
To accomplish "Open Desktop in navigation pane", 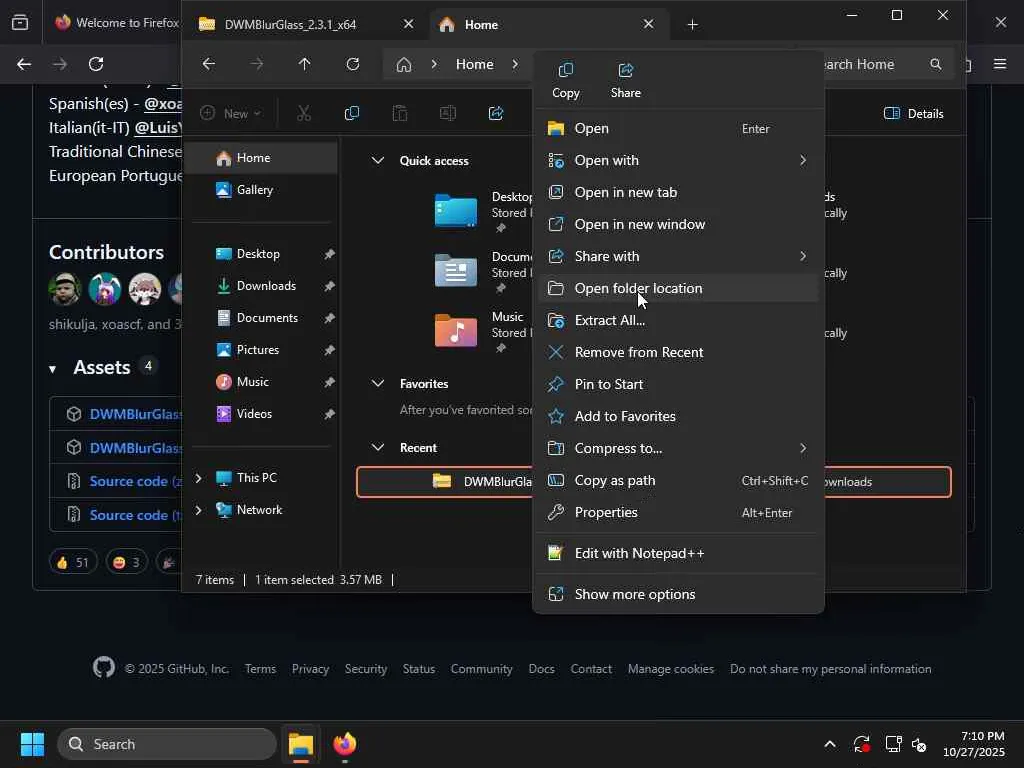I will [x=261, y=254].
